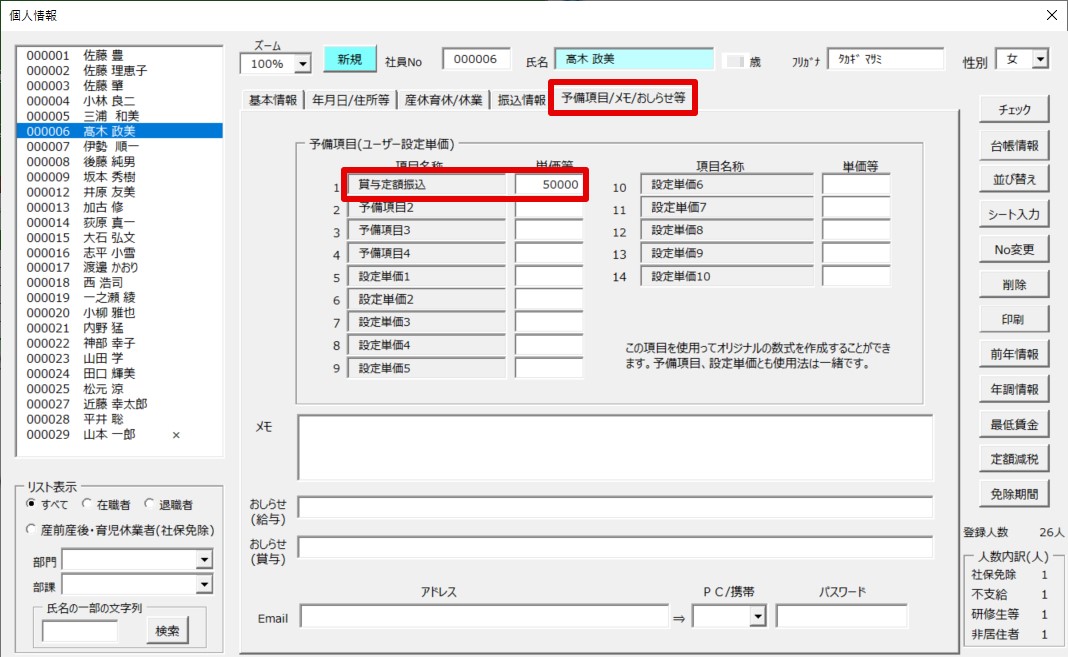The image size is (1068, 657).
Task: Select the 在職者 radio button
Action: coord(88,505)
